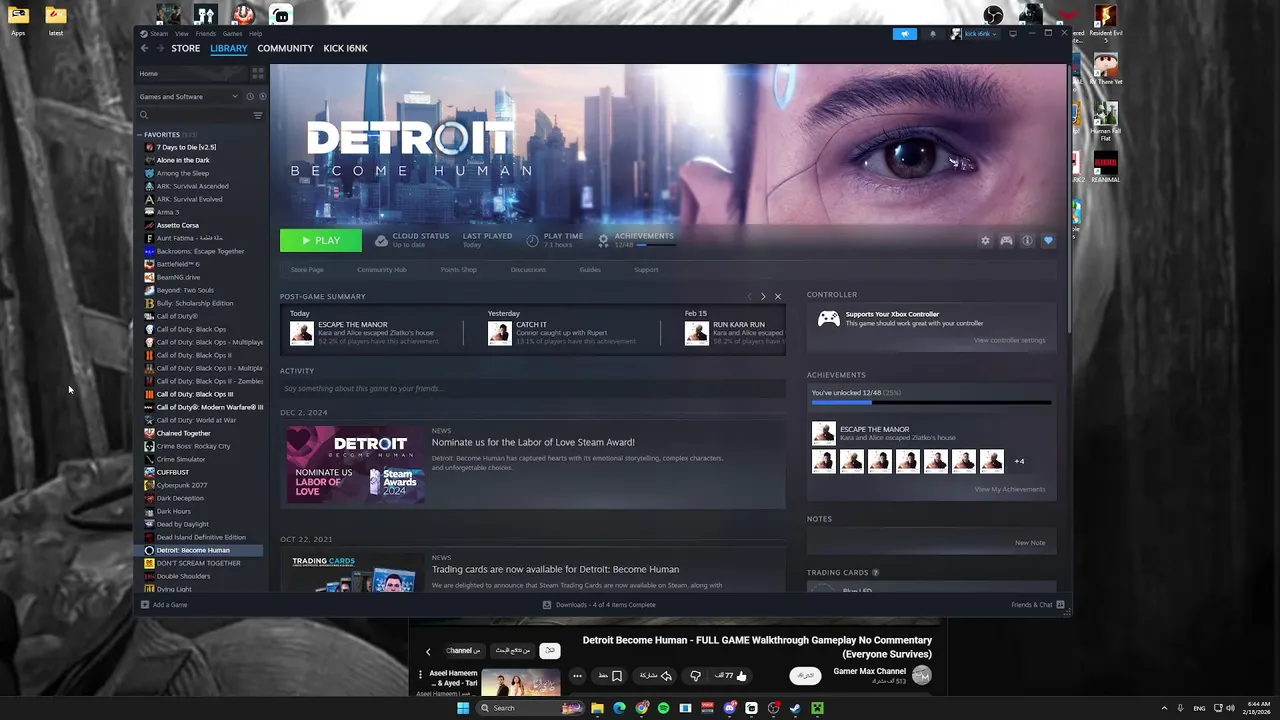Like the YouTube video with thumbs up
1280x720 pixels.
(x=741, y=676)
